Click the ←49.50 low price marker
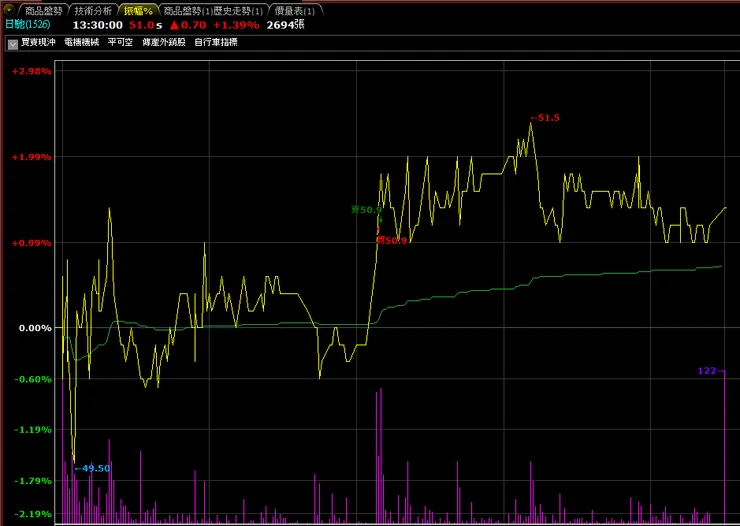Screen dimensions: 740x526 [92, 468]
